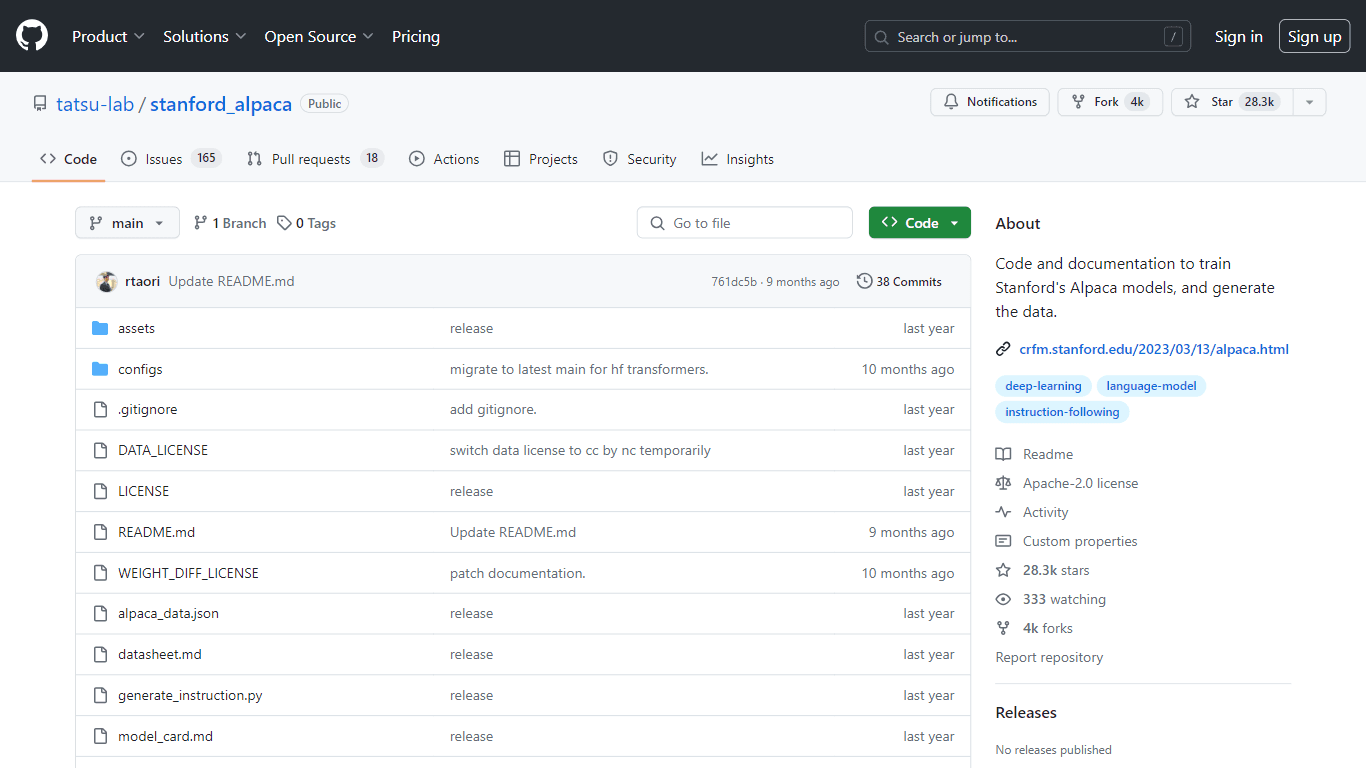
Task: Open the star lists dropdown arrow
Action: [1309, 102]
